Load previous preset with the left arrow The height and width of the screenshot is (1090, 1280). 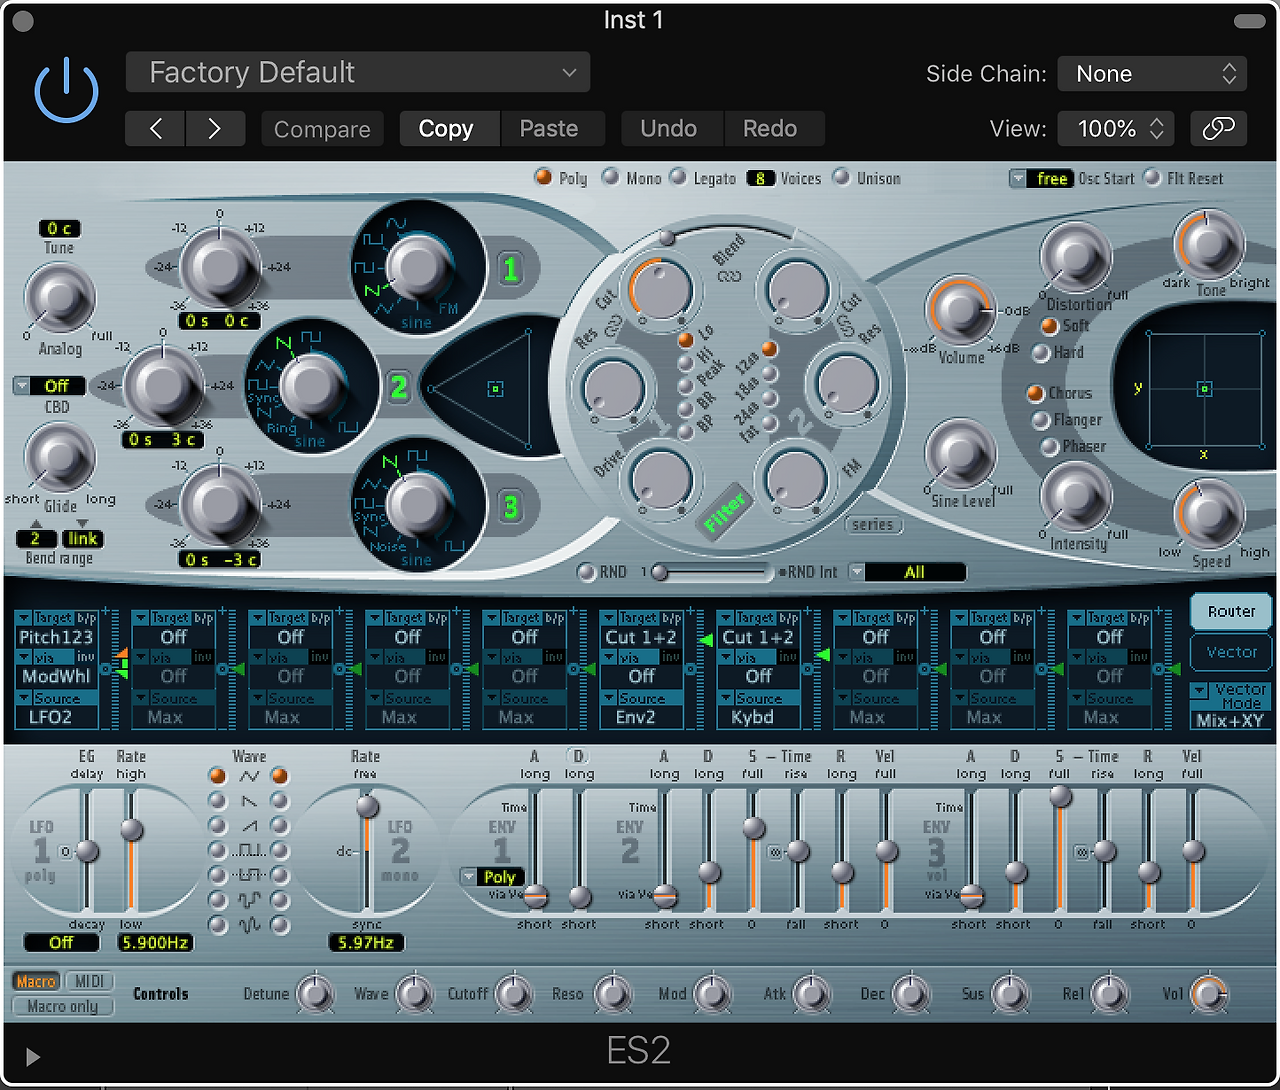click(155, 129)
